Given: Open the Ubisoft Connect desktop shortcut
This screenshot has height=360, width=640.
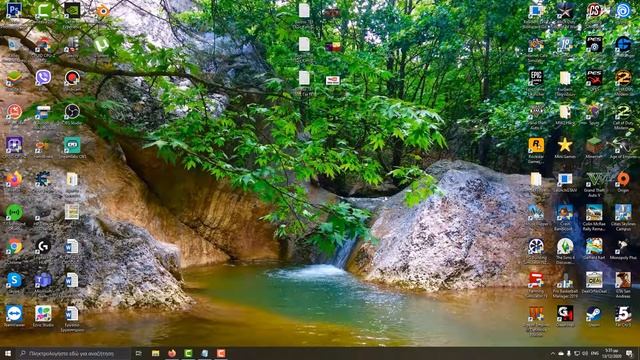Looking at the screenshot, I should pyautogui.click(x=623, y=10).
